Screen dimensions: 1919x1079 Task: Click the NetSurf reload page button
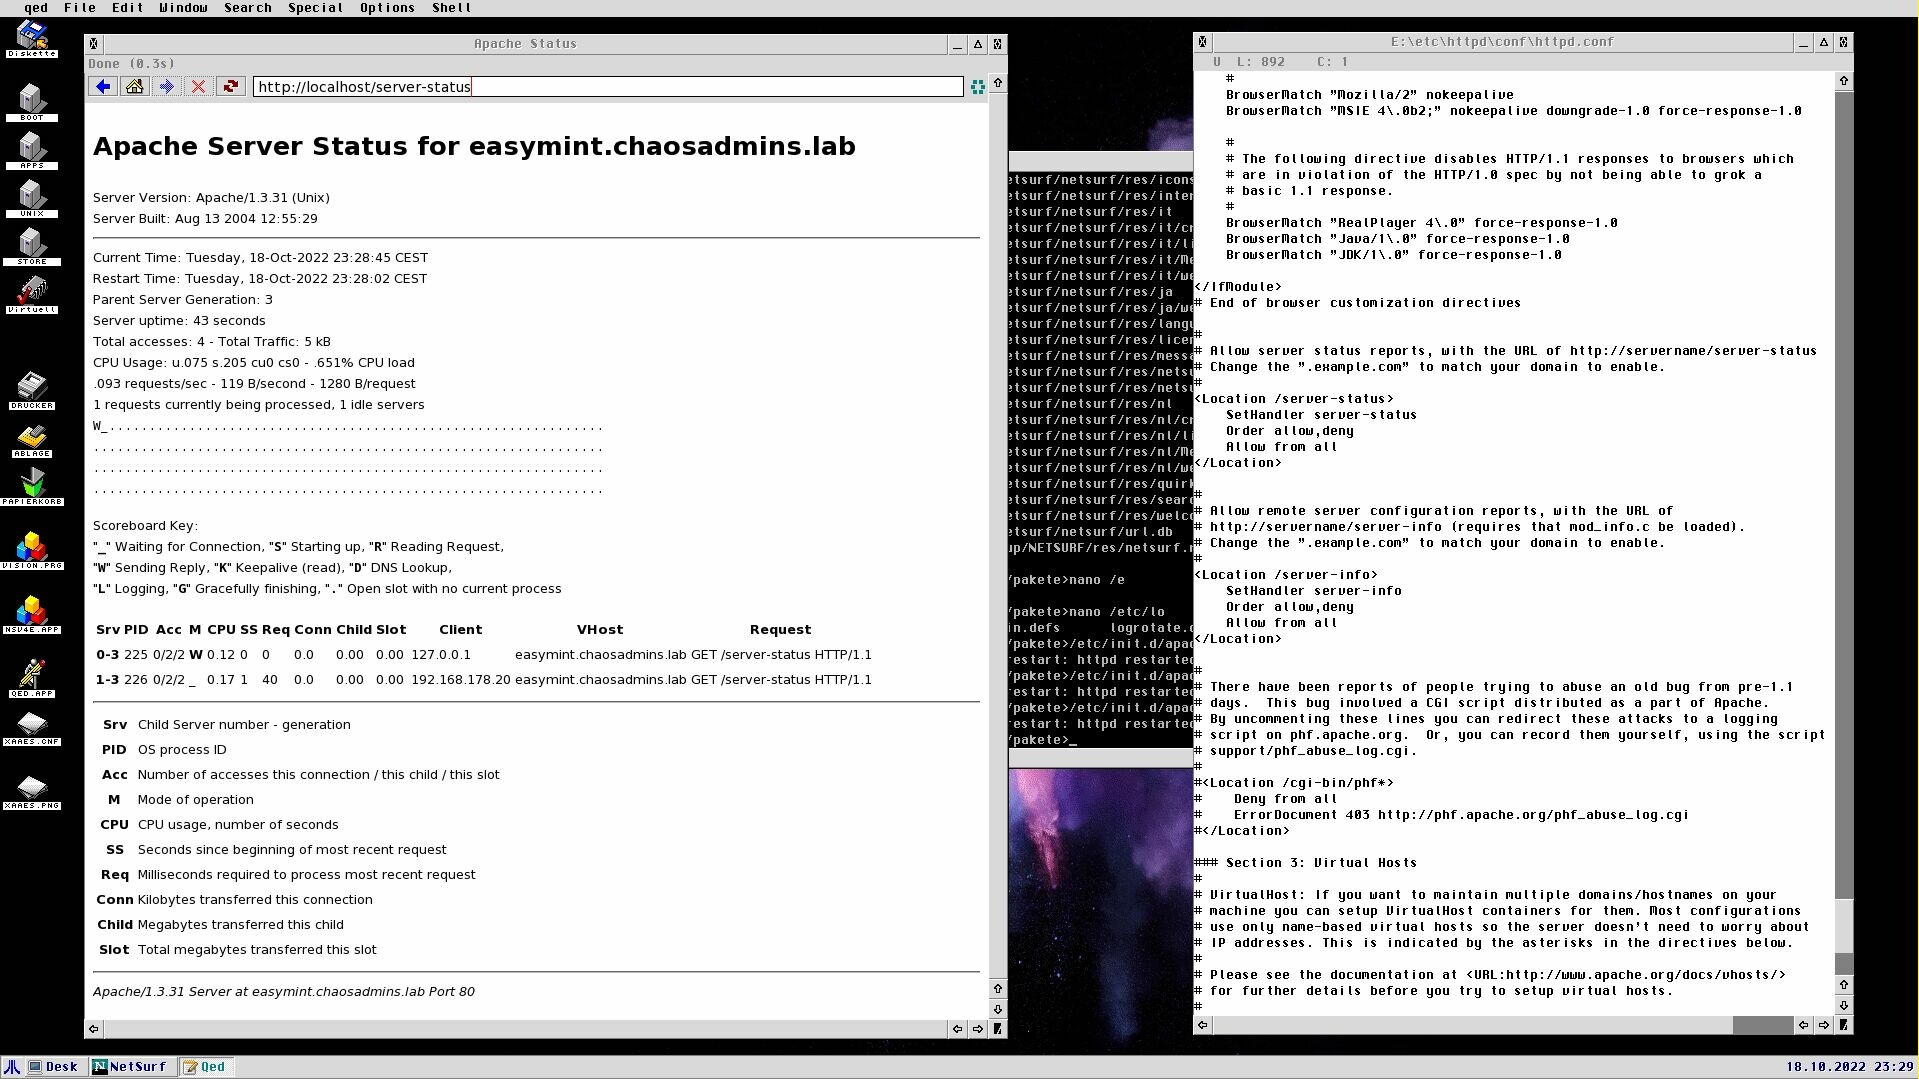tap(230, 87)
